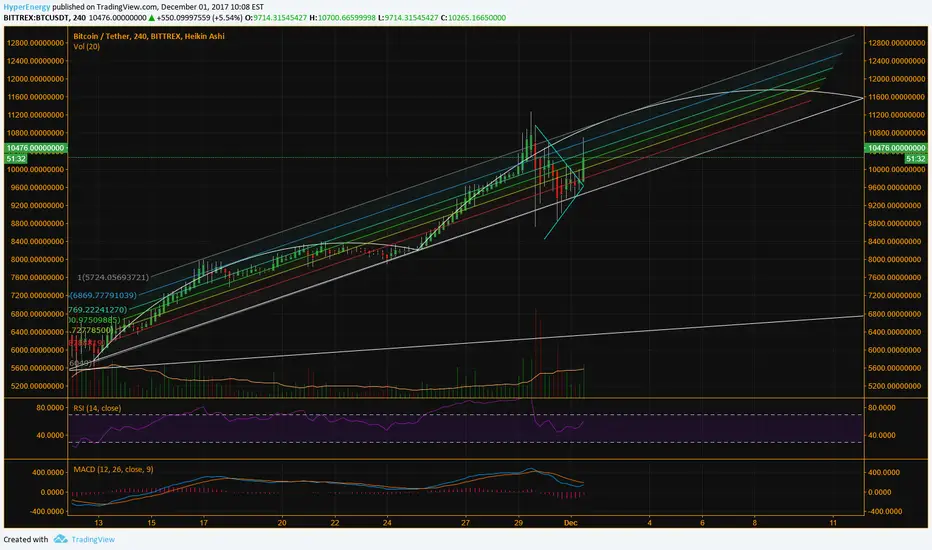Image resolution: width=932 pixels, height=550 pixels.
Task: Click the 51:32 countdown on right axis
Action: pyautogui.click(x=915, y=159)
